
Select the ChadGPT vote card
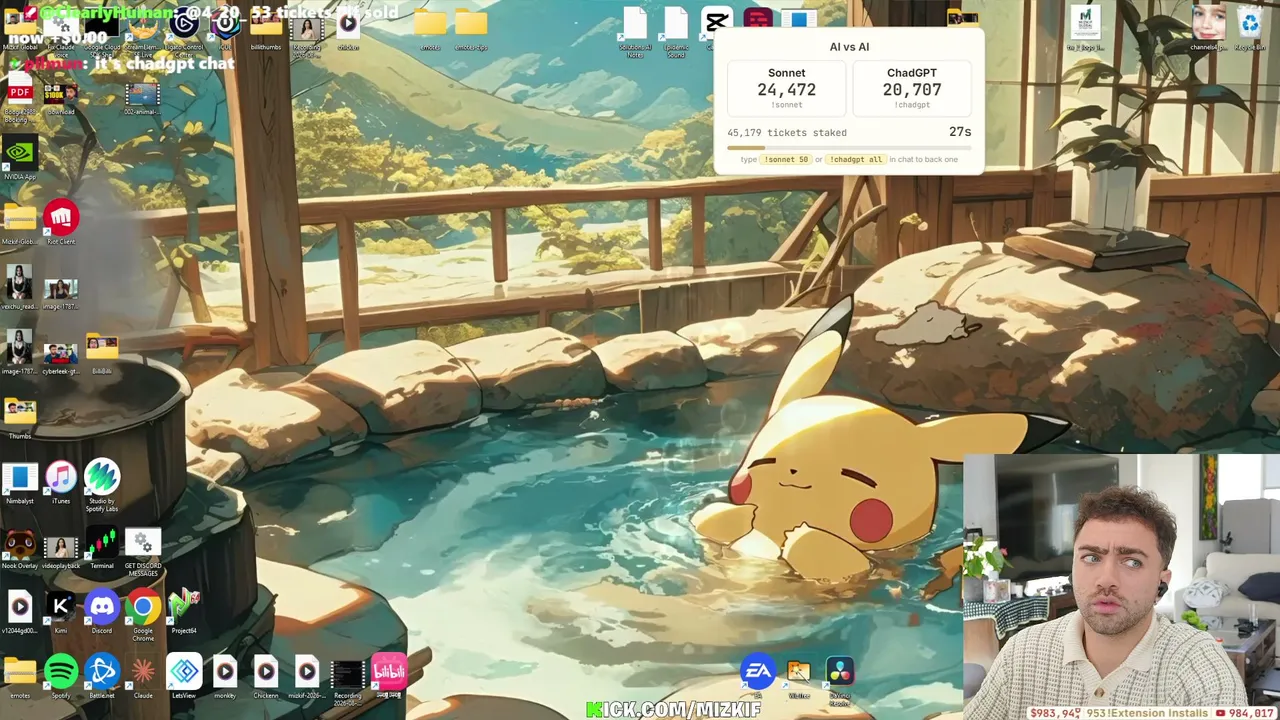tap(912, 88)
